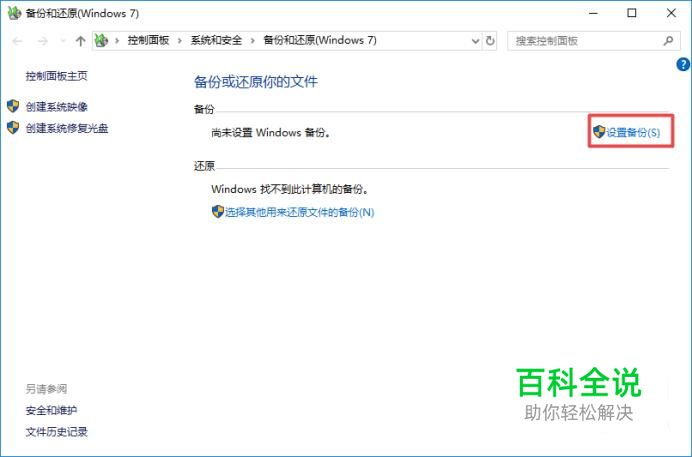Click shield icon beside 创建系统映像
This screenshot has height=457, width=692.
(x=13, y=106)
